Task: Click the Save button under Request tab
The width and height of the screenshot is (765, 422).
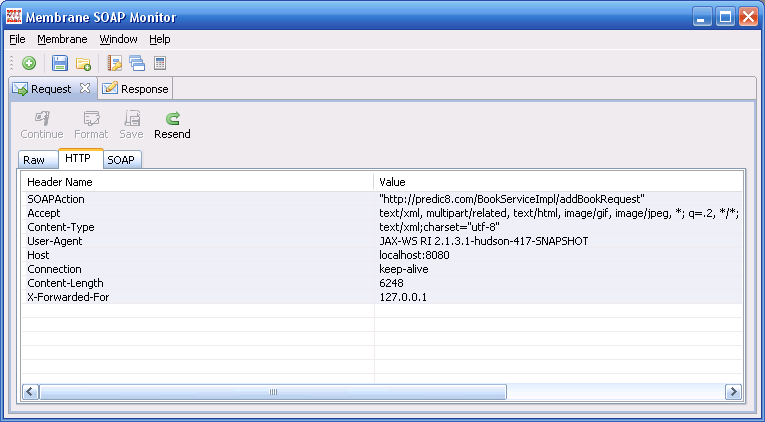Action: tap(131, 125)
